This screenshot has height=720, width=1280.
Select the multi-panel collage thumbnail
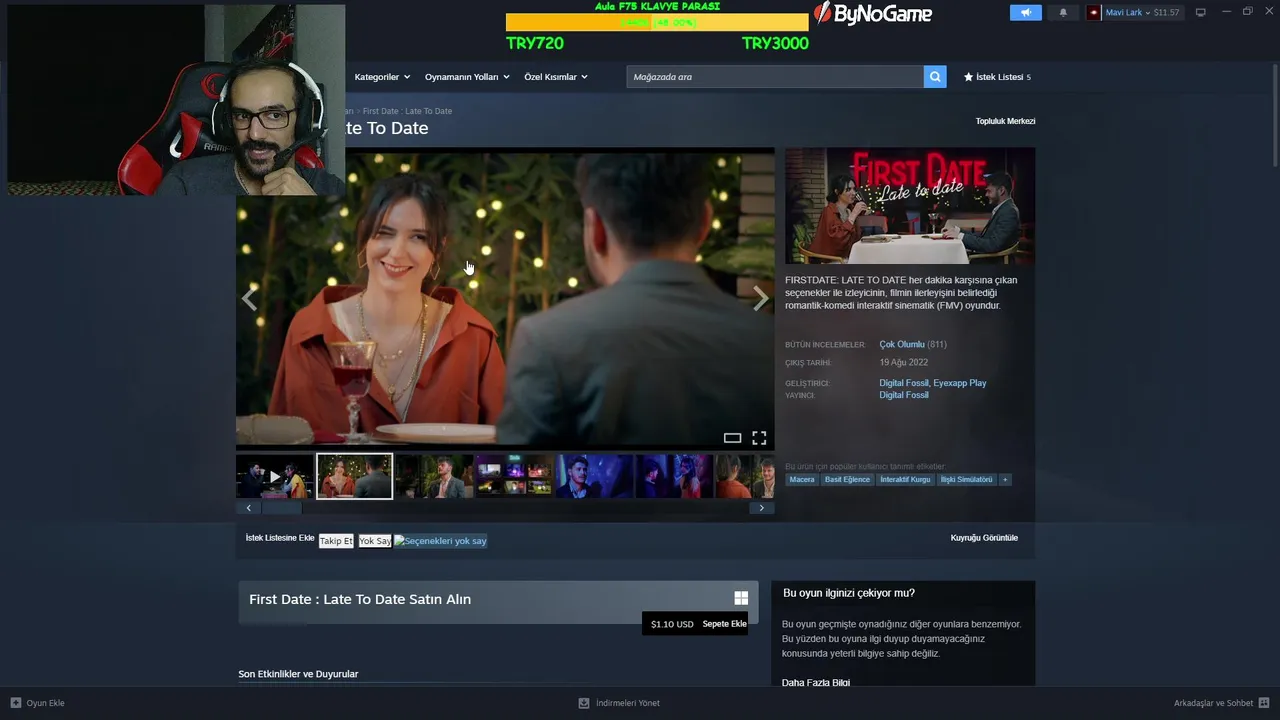click(514, 476)
